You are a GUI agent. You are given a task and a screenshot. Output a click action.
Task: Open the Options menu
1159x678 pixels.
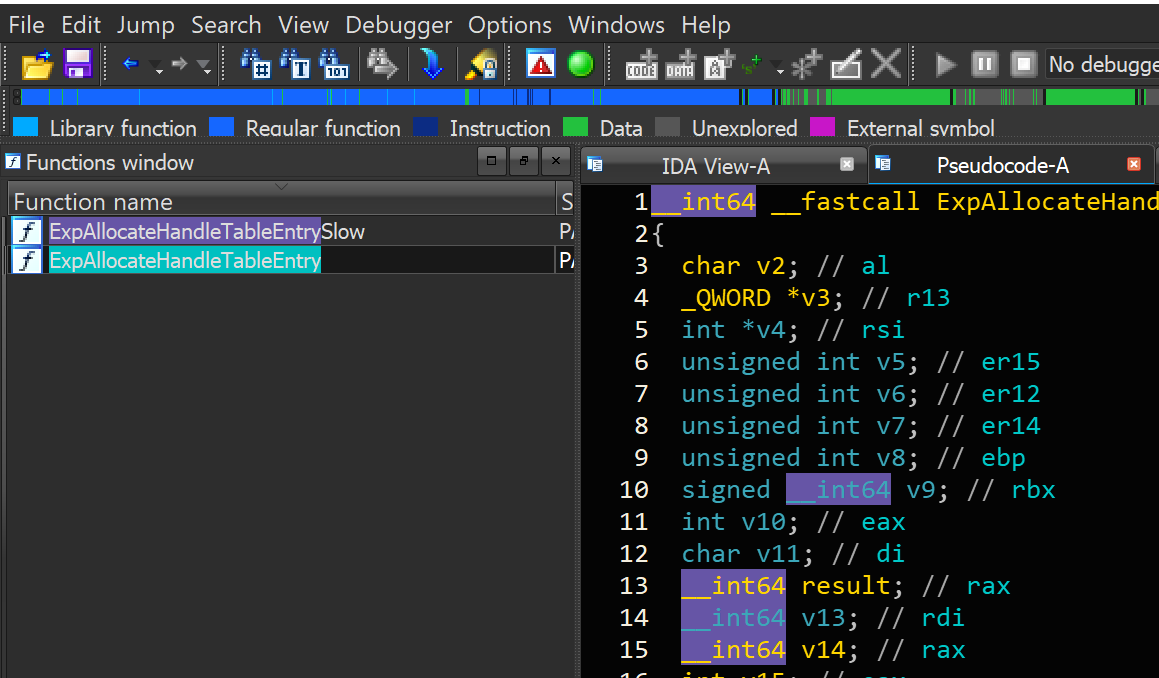[x=509, y=25]
